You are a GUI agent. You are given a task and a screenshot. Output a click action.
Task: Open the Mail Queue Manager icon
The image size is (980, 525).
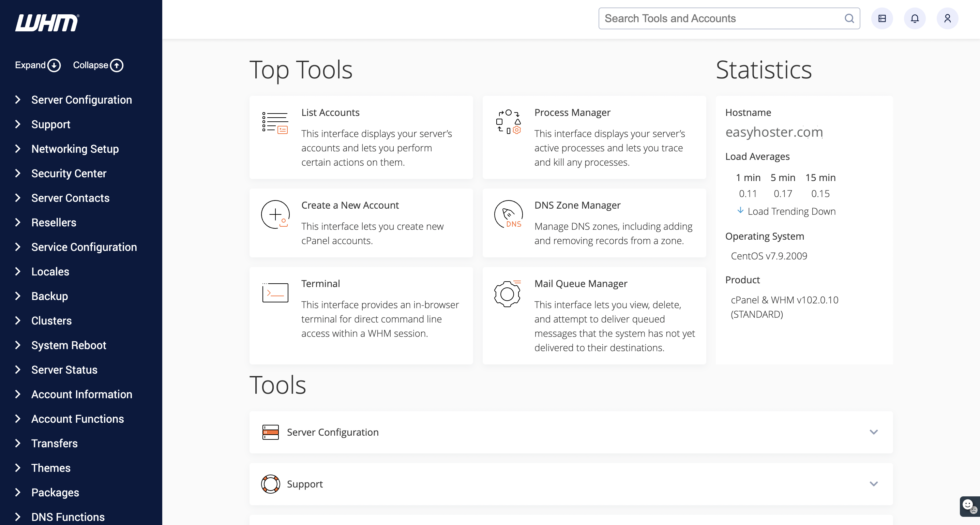tap(508, 293)
